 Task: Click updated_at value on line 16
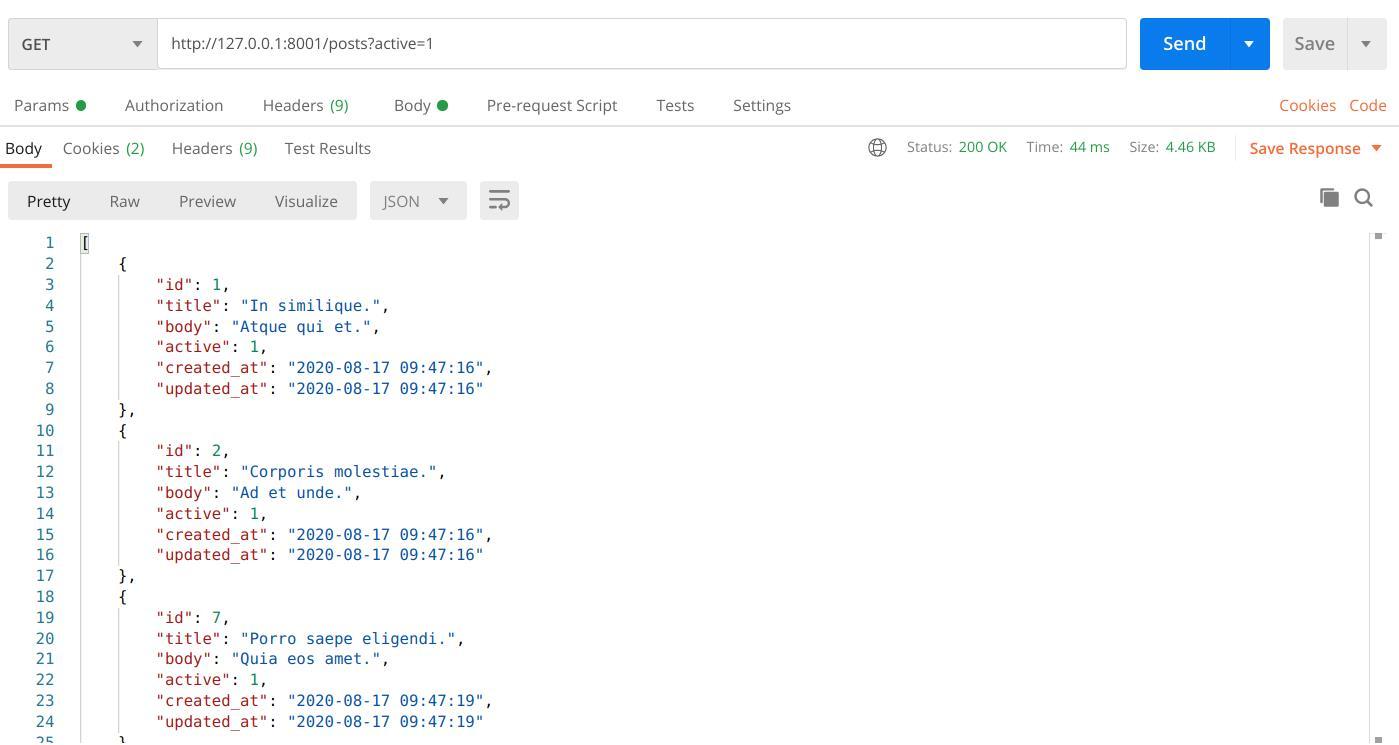click(385, 554)
